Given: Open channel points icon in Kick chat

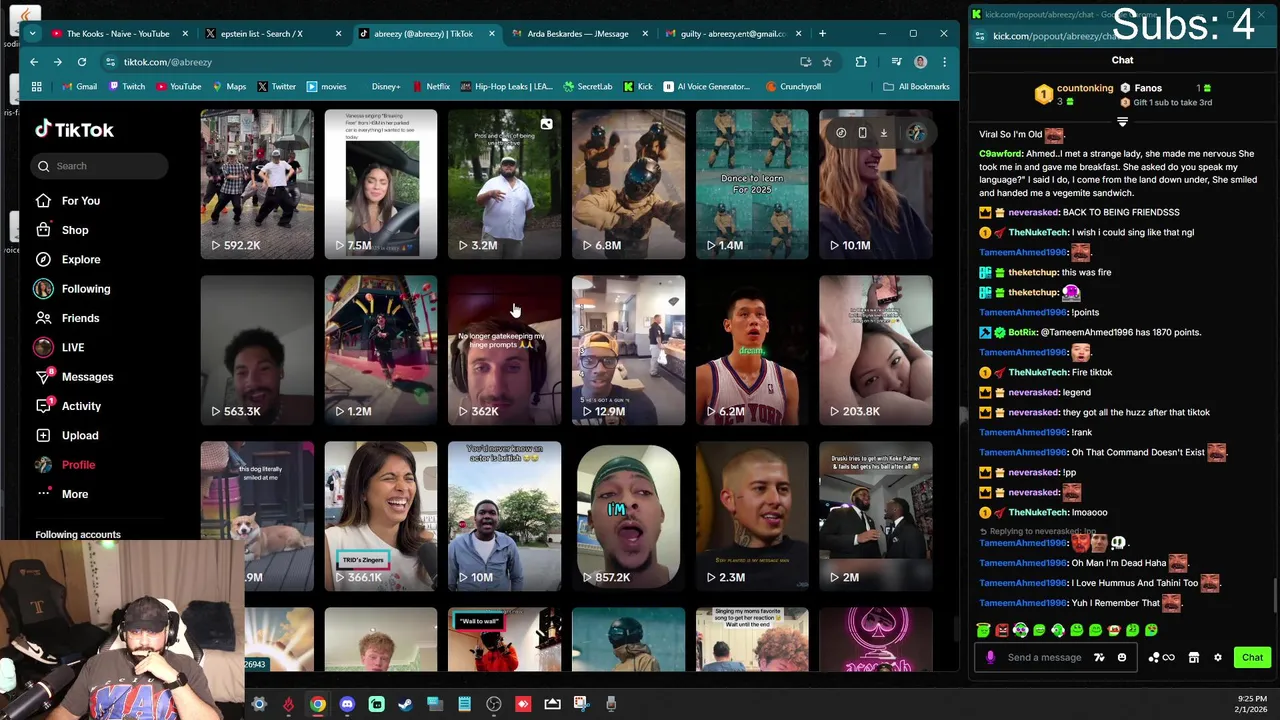Looking at the screenshot, I should (x=1161, y=658).
